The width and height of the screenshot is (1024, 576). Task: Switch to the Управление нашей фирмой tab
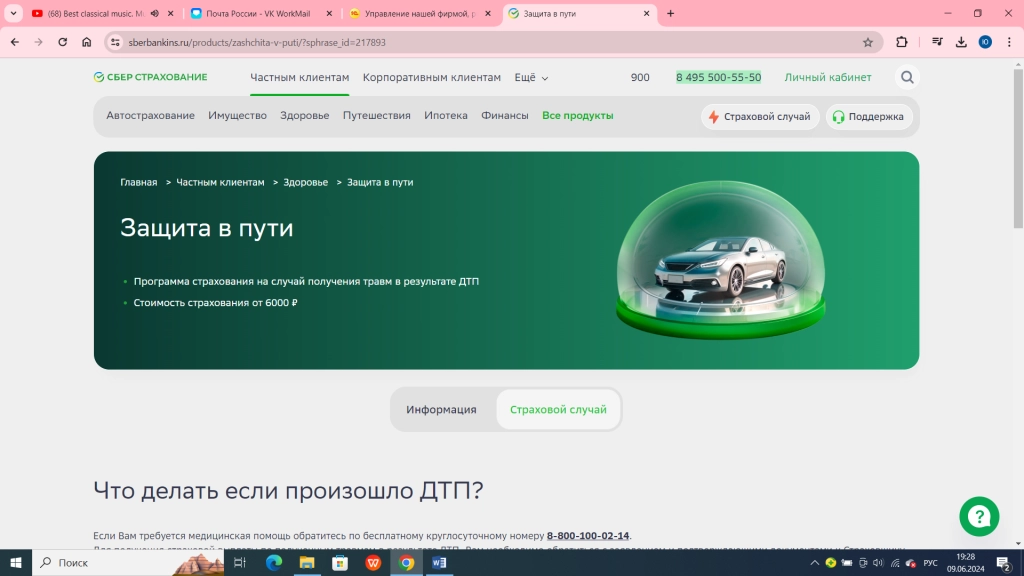[x=418, y=13]
